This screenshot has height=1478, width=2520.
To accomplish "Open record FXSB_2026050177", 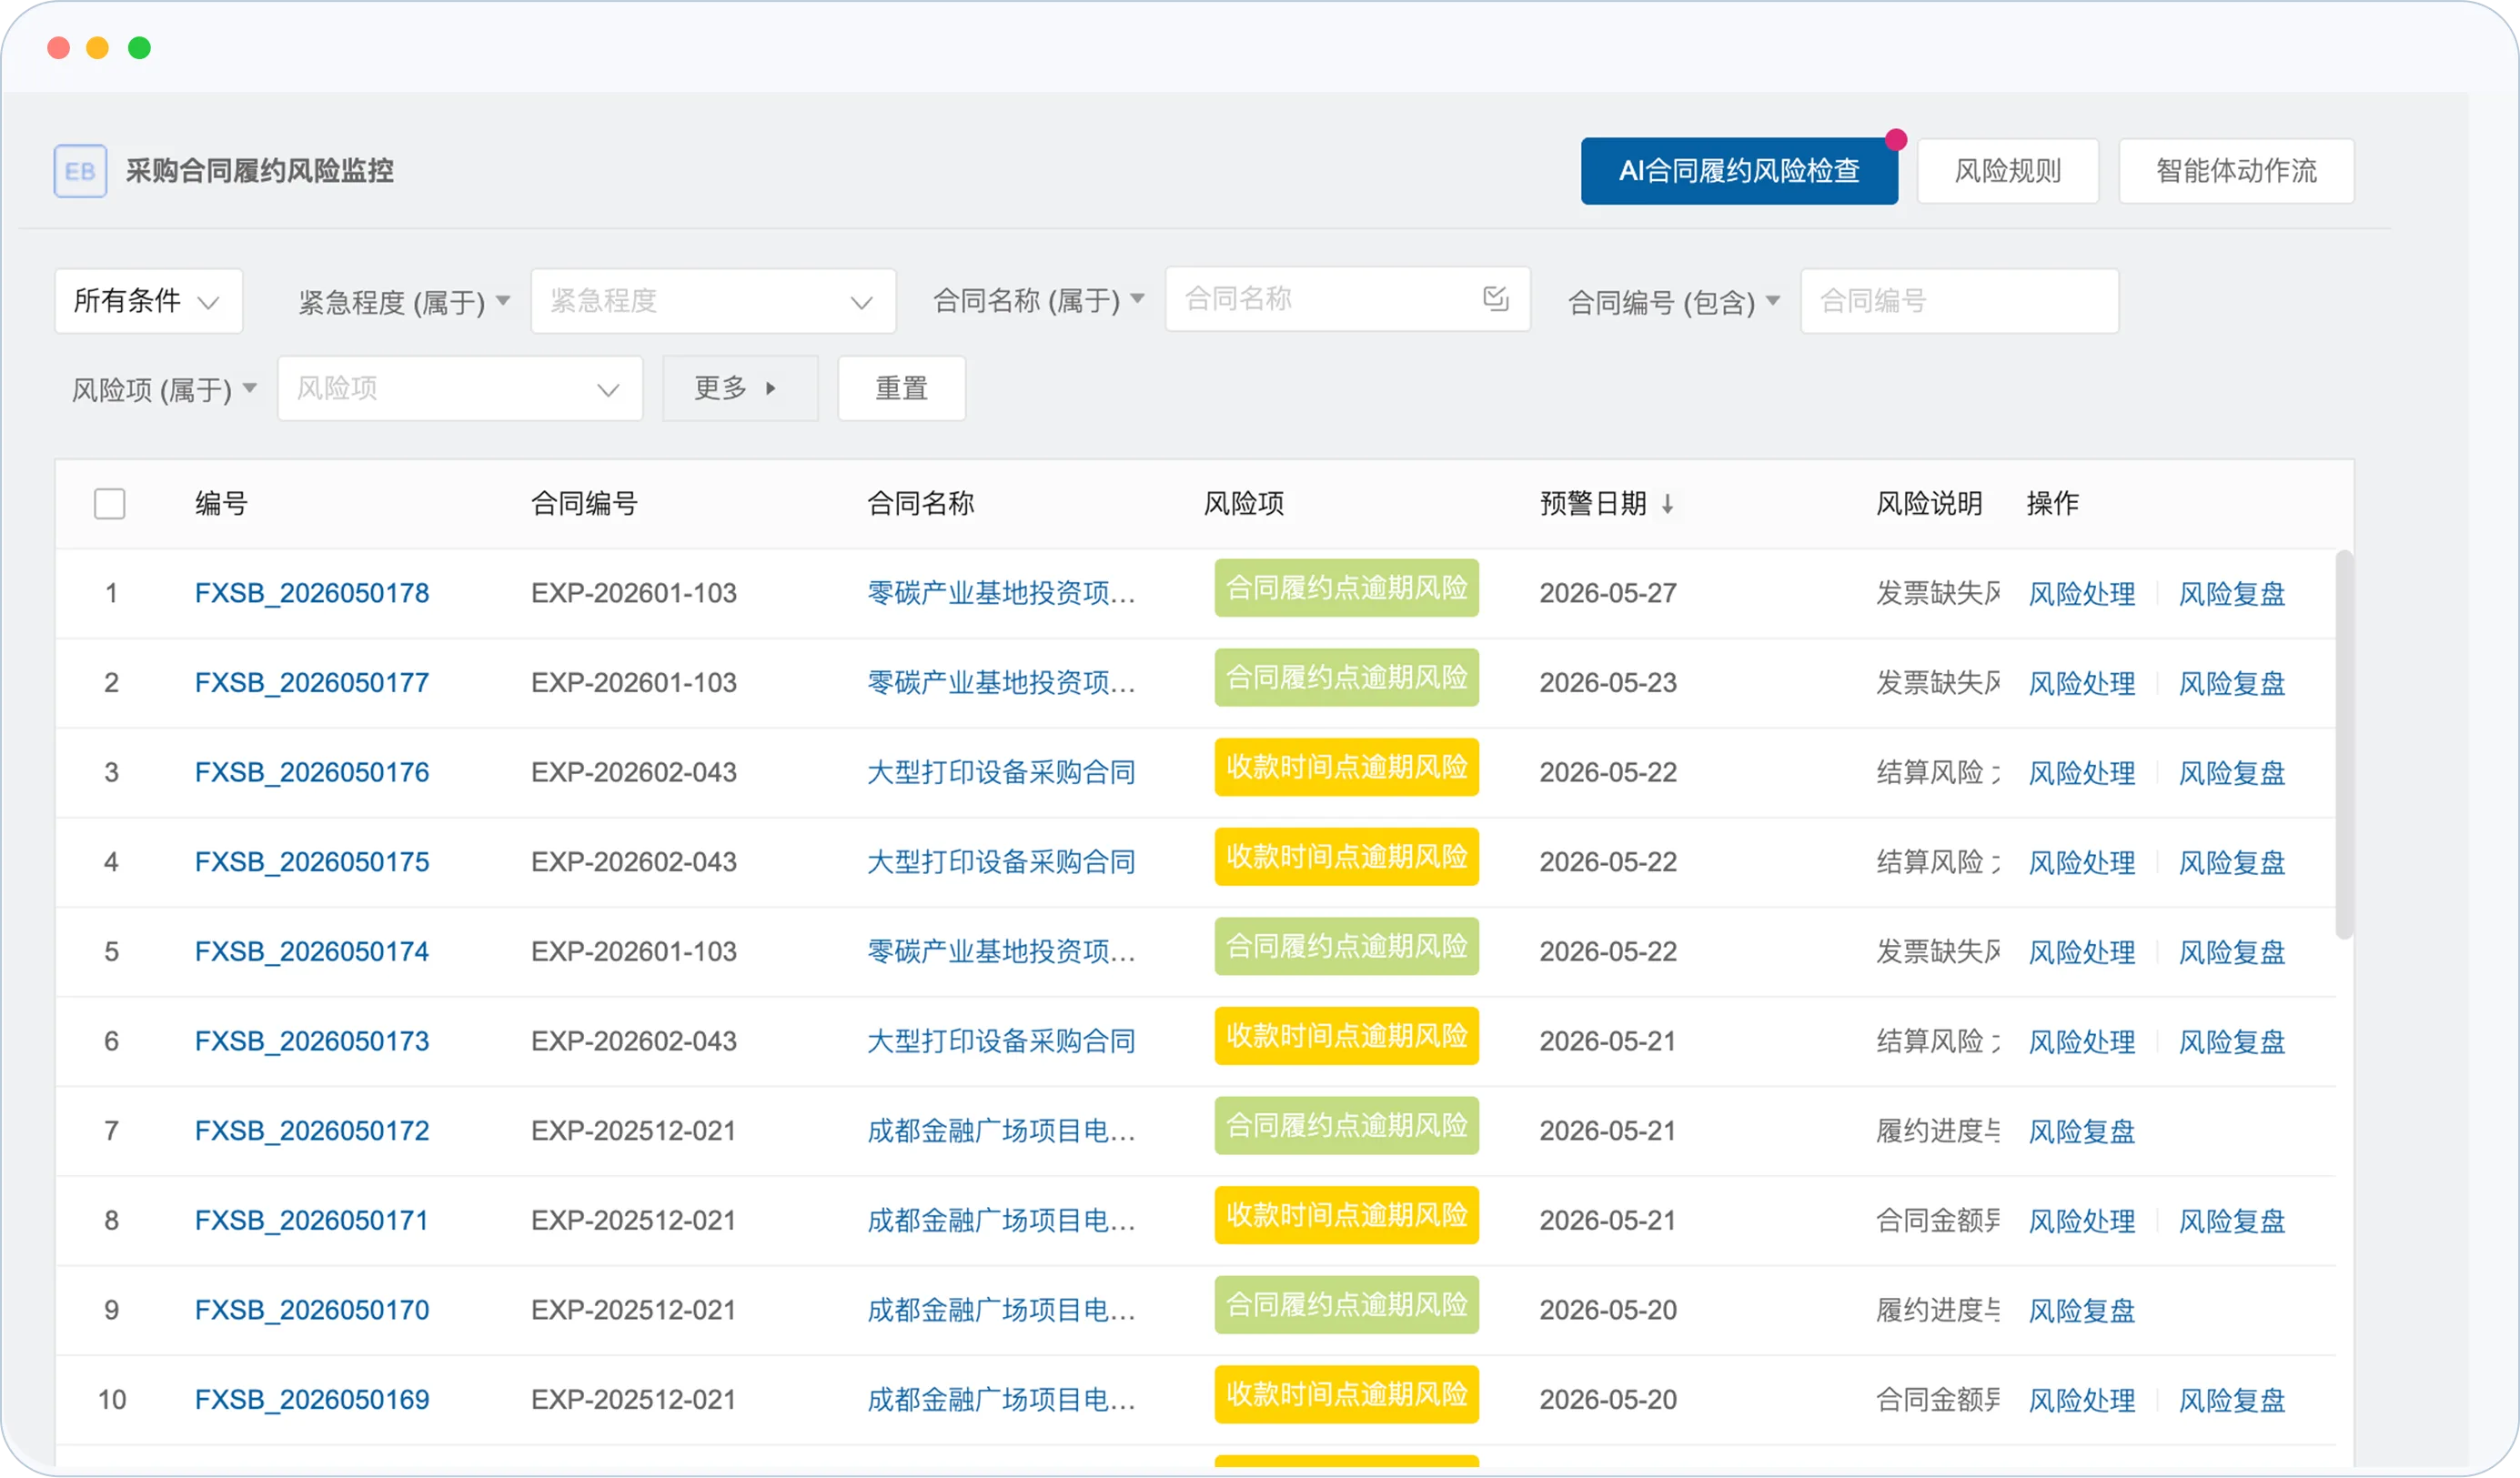I will (x=312, y=683).
